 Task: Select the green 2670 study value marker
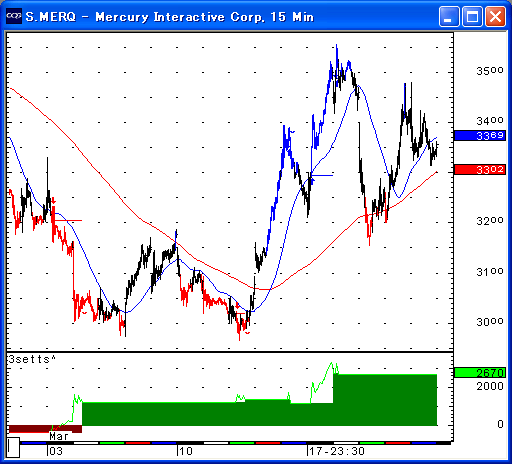click(480, 372)
